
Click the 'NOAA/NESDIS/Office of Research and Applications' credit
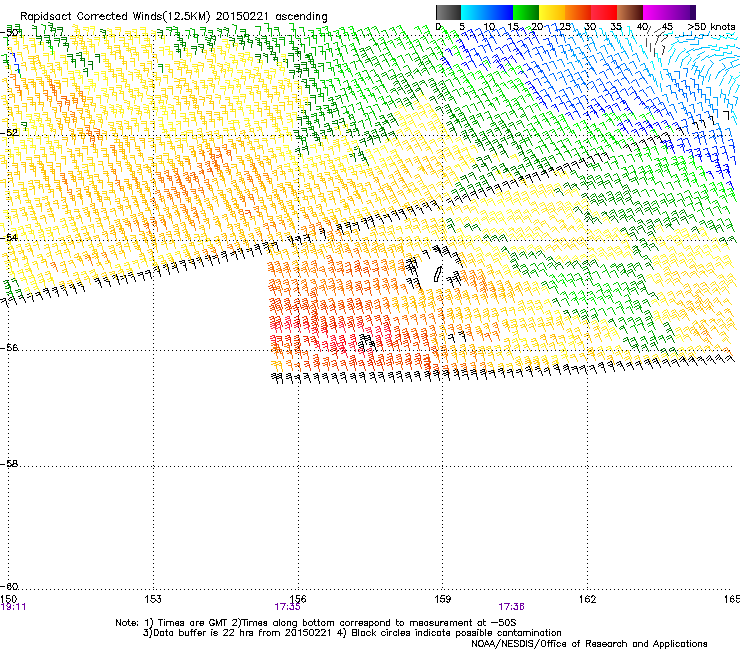pyautogui.click(x=589, y=643)
